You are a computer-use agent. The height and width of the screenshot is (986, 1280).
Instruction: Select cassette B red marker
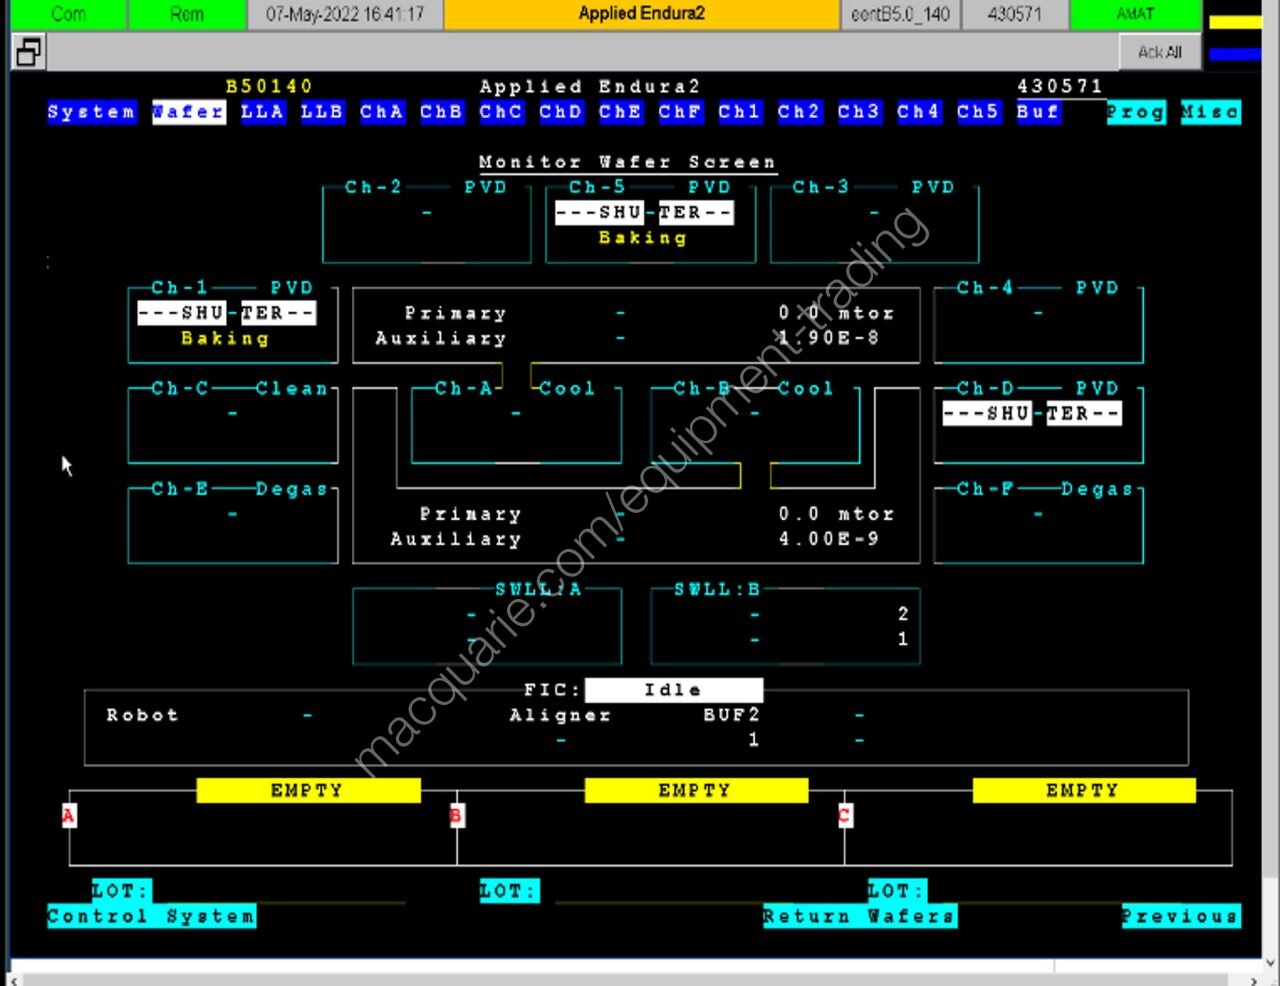[x=456, y=816]
